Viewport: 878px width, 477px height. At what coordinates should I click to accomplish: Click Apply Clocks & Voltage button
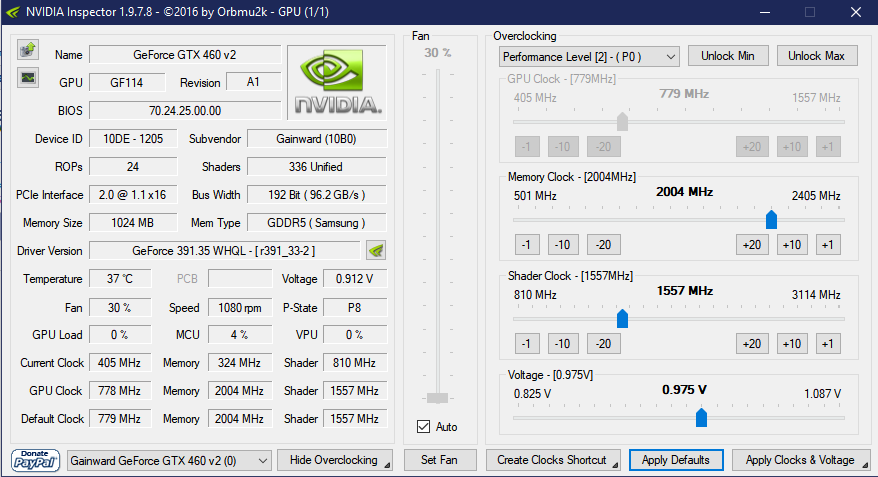pyautogui.click(x=800, y=460)
